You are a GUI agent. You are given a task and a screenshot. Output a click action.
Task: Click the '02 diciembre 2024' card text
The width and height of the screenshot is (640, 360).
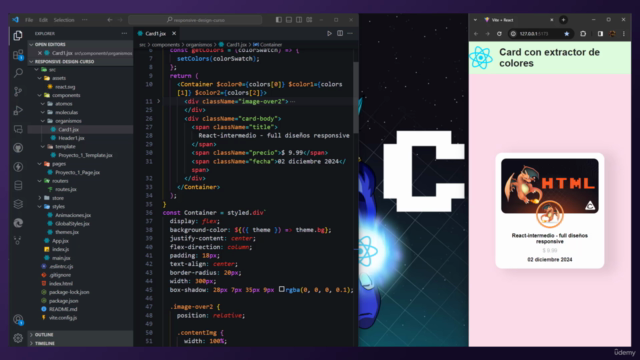point(550,260)
